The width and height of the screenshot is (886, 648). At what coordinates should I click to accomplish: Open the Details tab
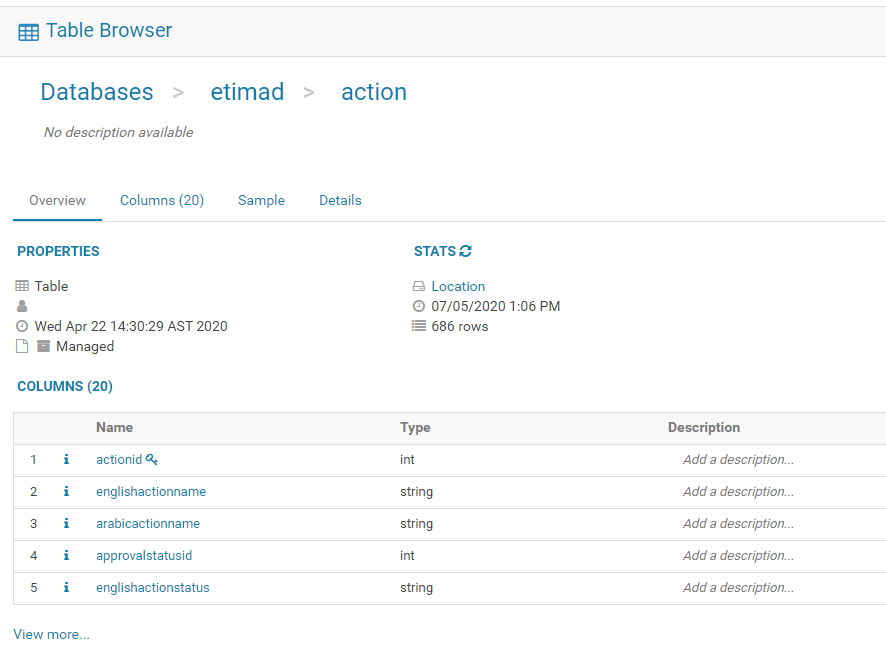[340, 201]
